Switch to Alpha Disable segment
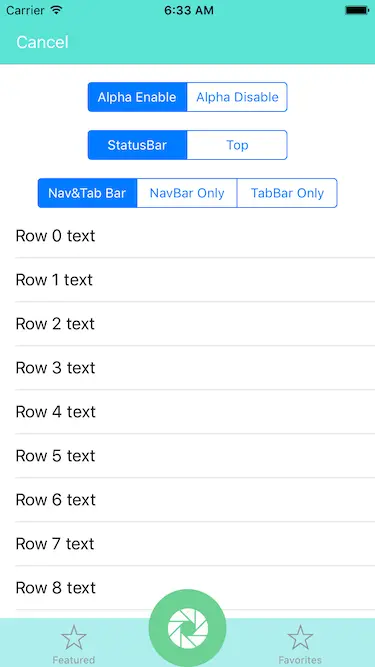The image size is (375, 667). [237, 97]
